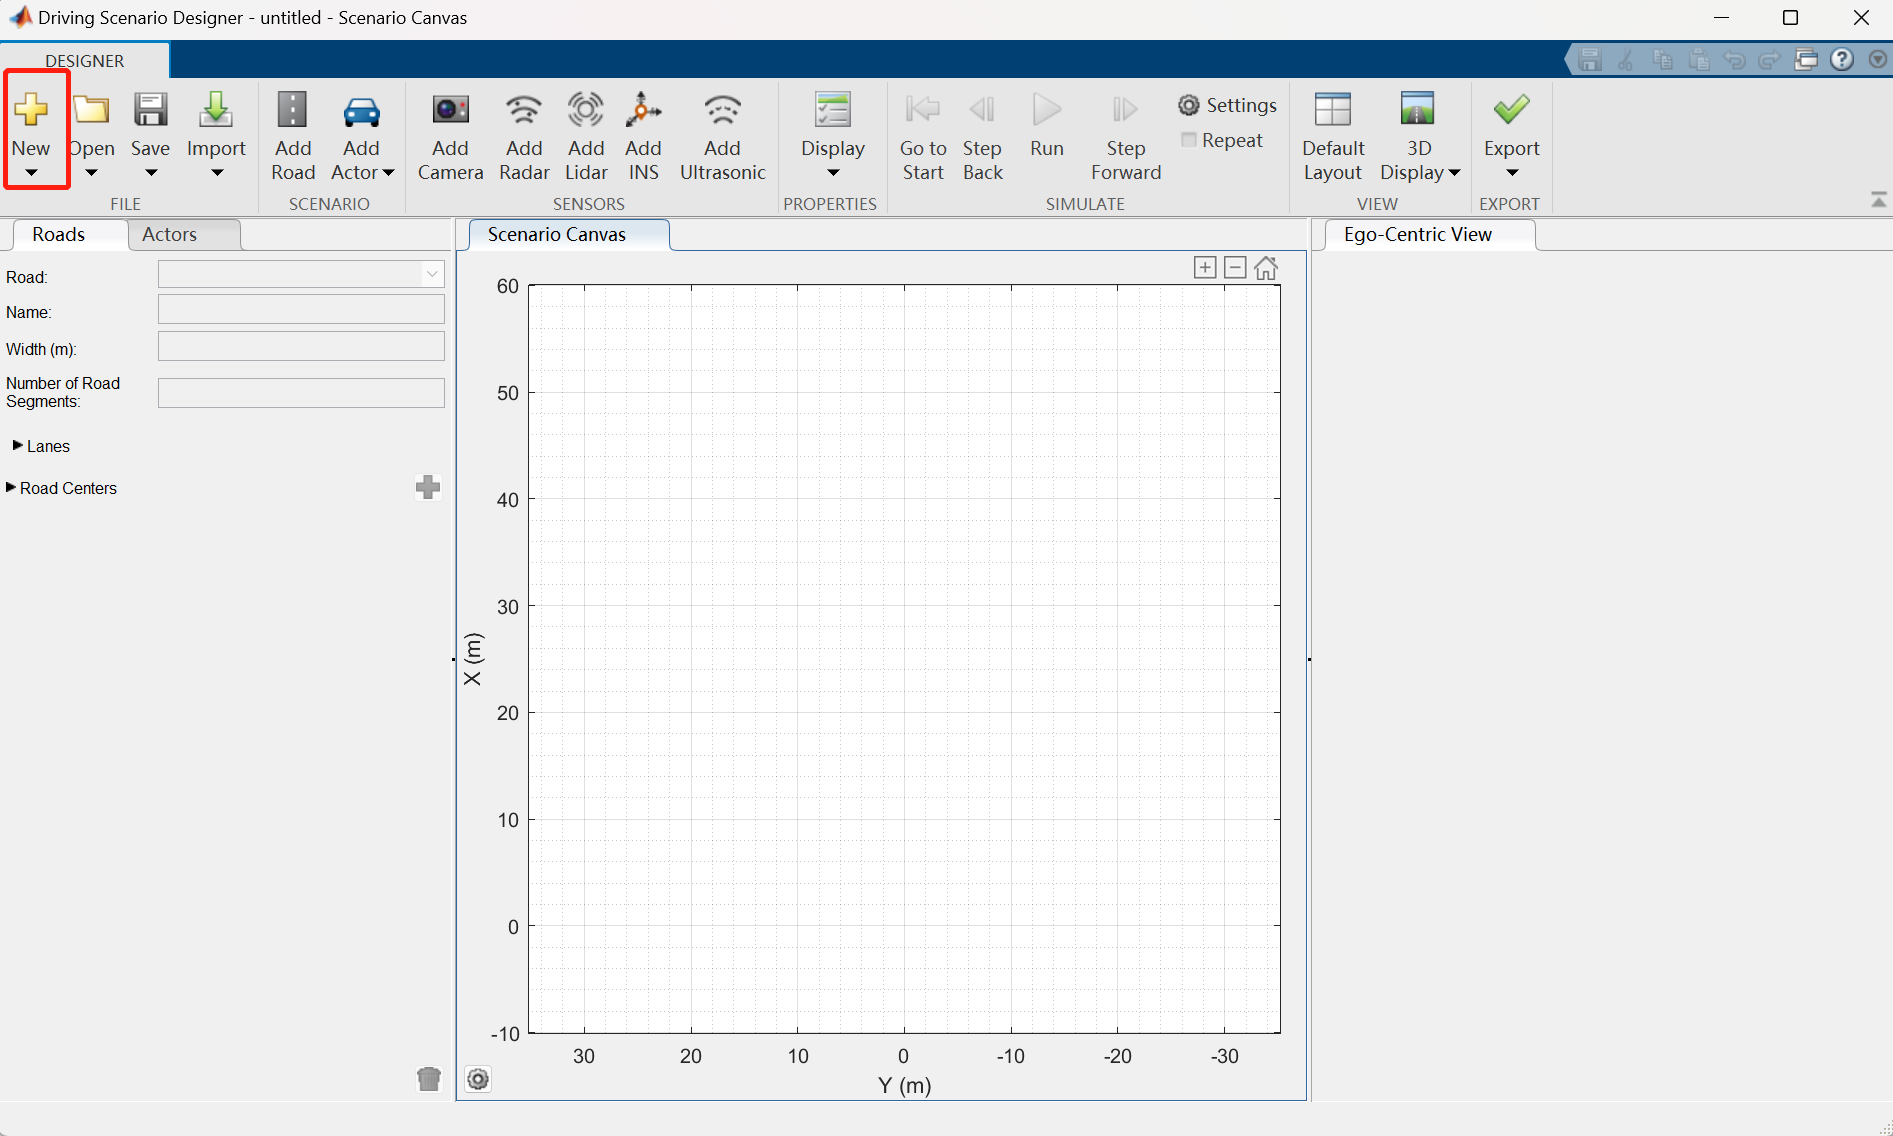Image resolution: width=1893 pixels, height=1136 pixels.
Task: Go to Start of simulation
Action: (923, 136)
